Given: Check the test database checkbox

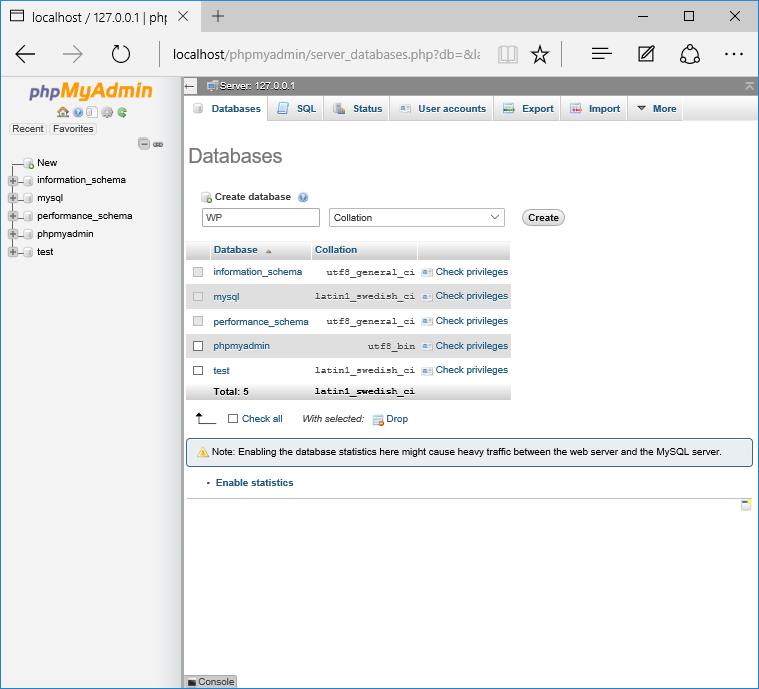Looking at the screenshot, I should (198, 370).
